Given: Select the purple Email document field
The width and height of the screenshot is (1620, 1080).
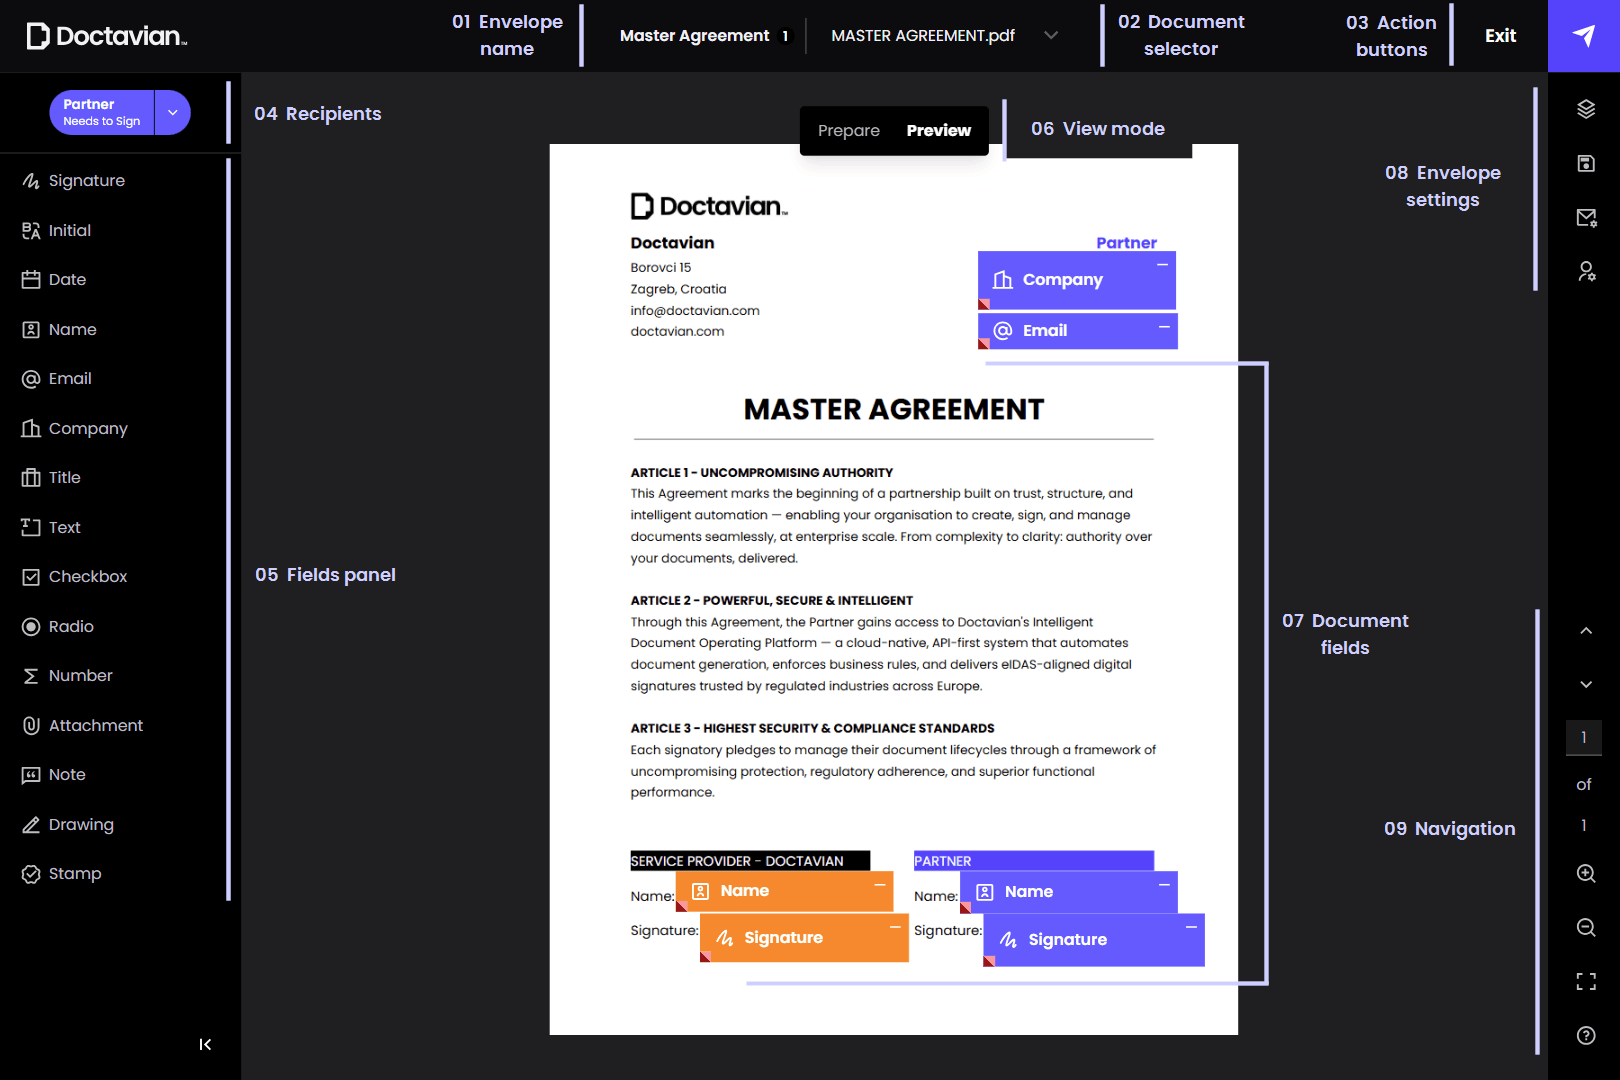Looking at the screenshot, I should pyautogui.click(x=1078, y=331).
